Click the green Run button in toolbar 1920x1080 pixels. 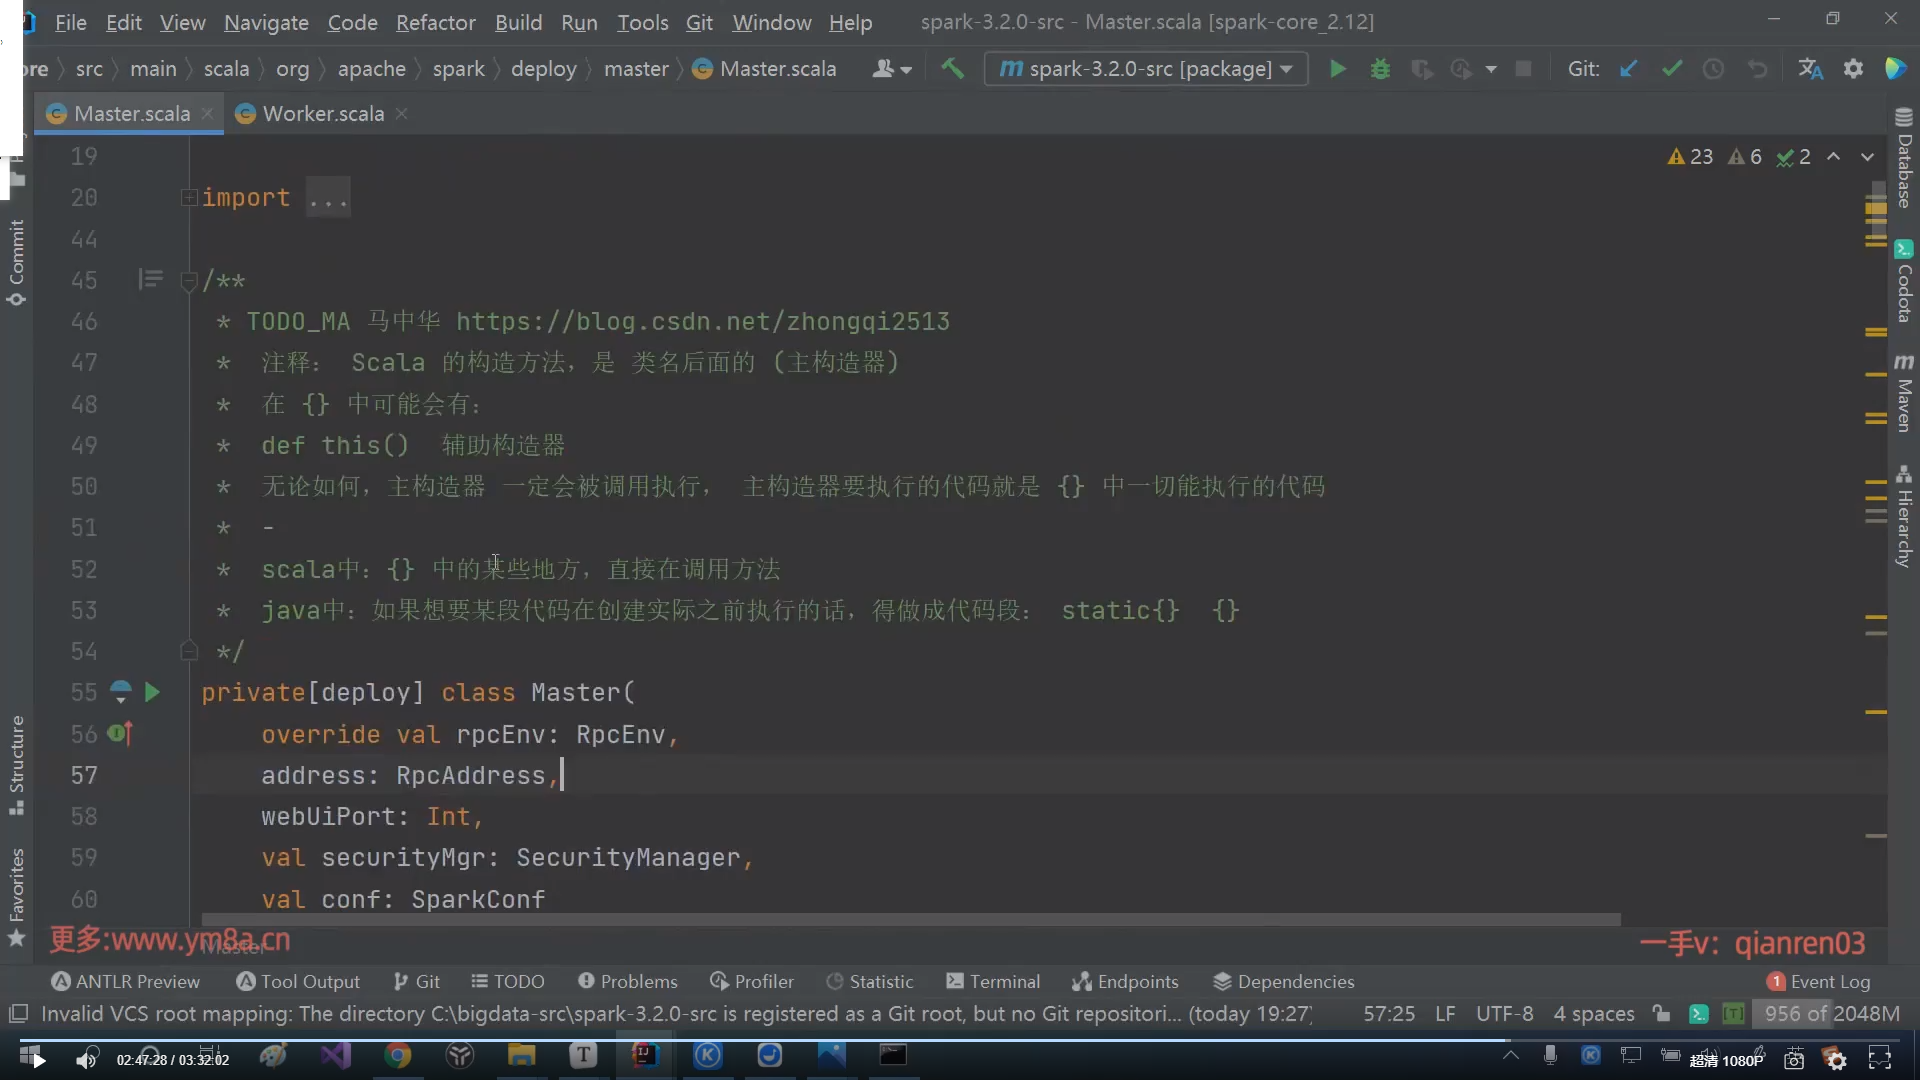click(1337, 69)
